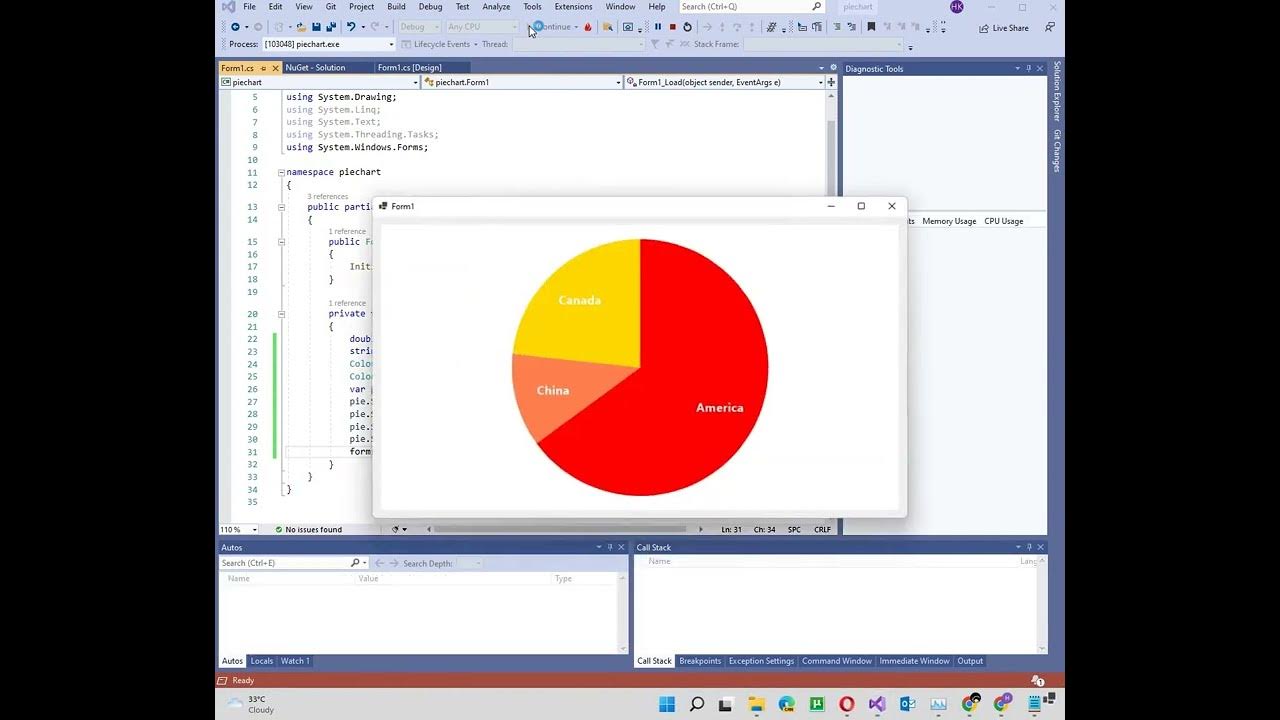The width and height of the screenshot is (1280, 720).
Task: Click the No issues found status indicator
Action: pos(308,529)
